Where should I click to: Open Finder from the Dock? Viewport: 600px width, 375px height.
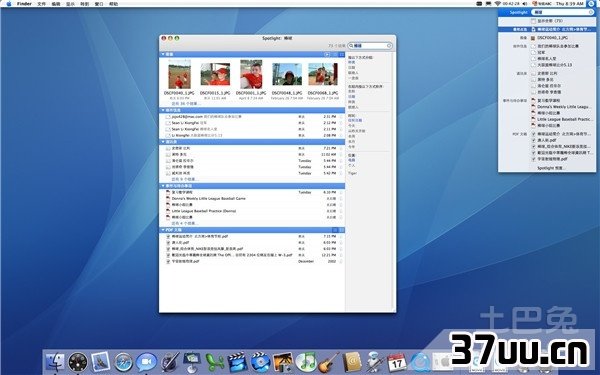55,362
